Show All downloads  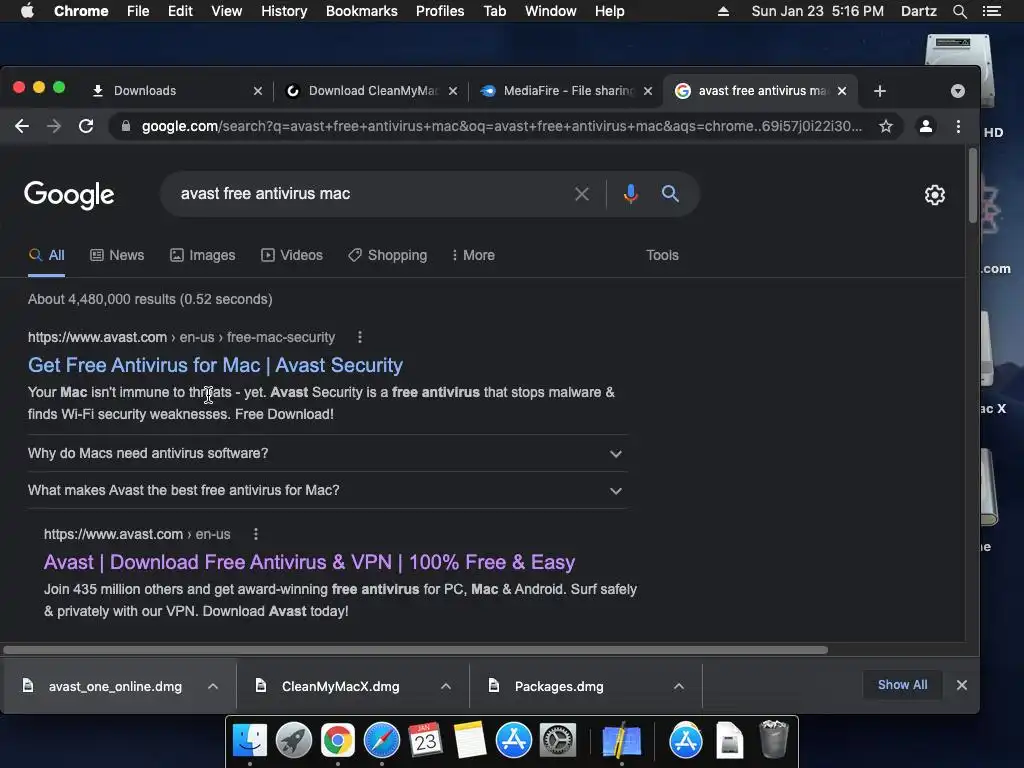(x=903, y=685)
